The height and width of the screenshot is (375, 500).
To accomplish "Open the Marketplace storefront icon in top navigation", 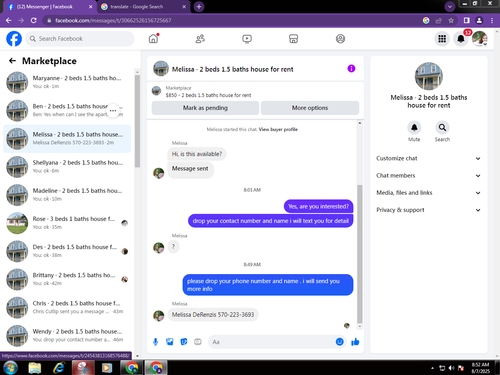I will [x=293, y=39].
